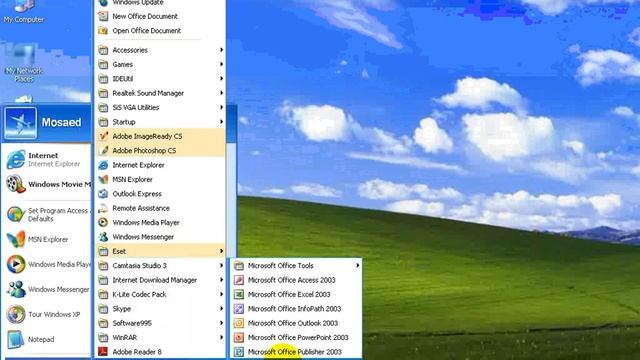Viewport: 640px width, 360px height.
Task: Open the K-Lite Codec Pack folder
Action: point(160,294)
